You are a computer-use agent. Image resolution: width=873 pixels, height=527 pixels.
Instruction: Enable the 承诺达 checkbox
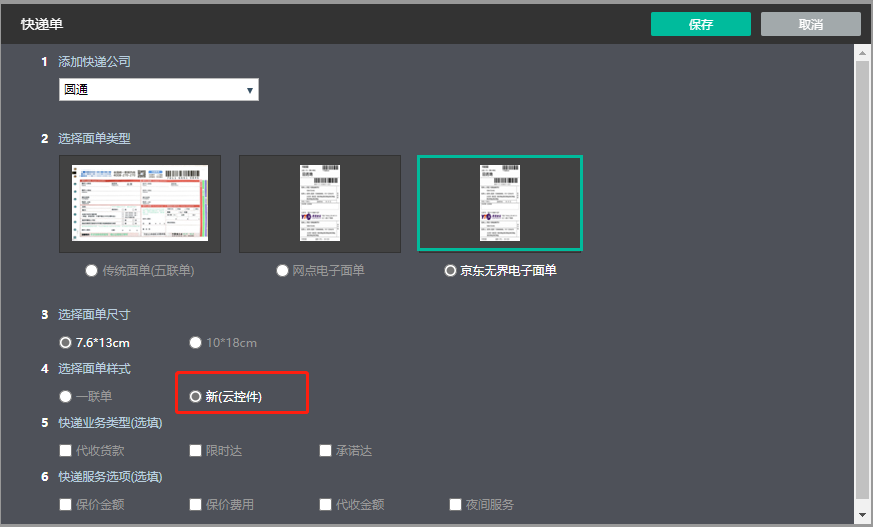click(x=325, y=450)
